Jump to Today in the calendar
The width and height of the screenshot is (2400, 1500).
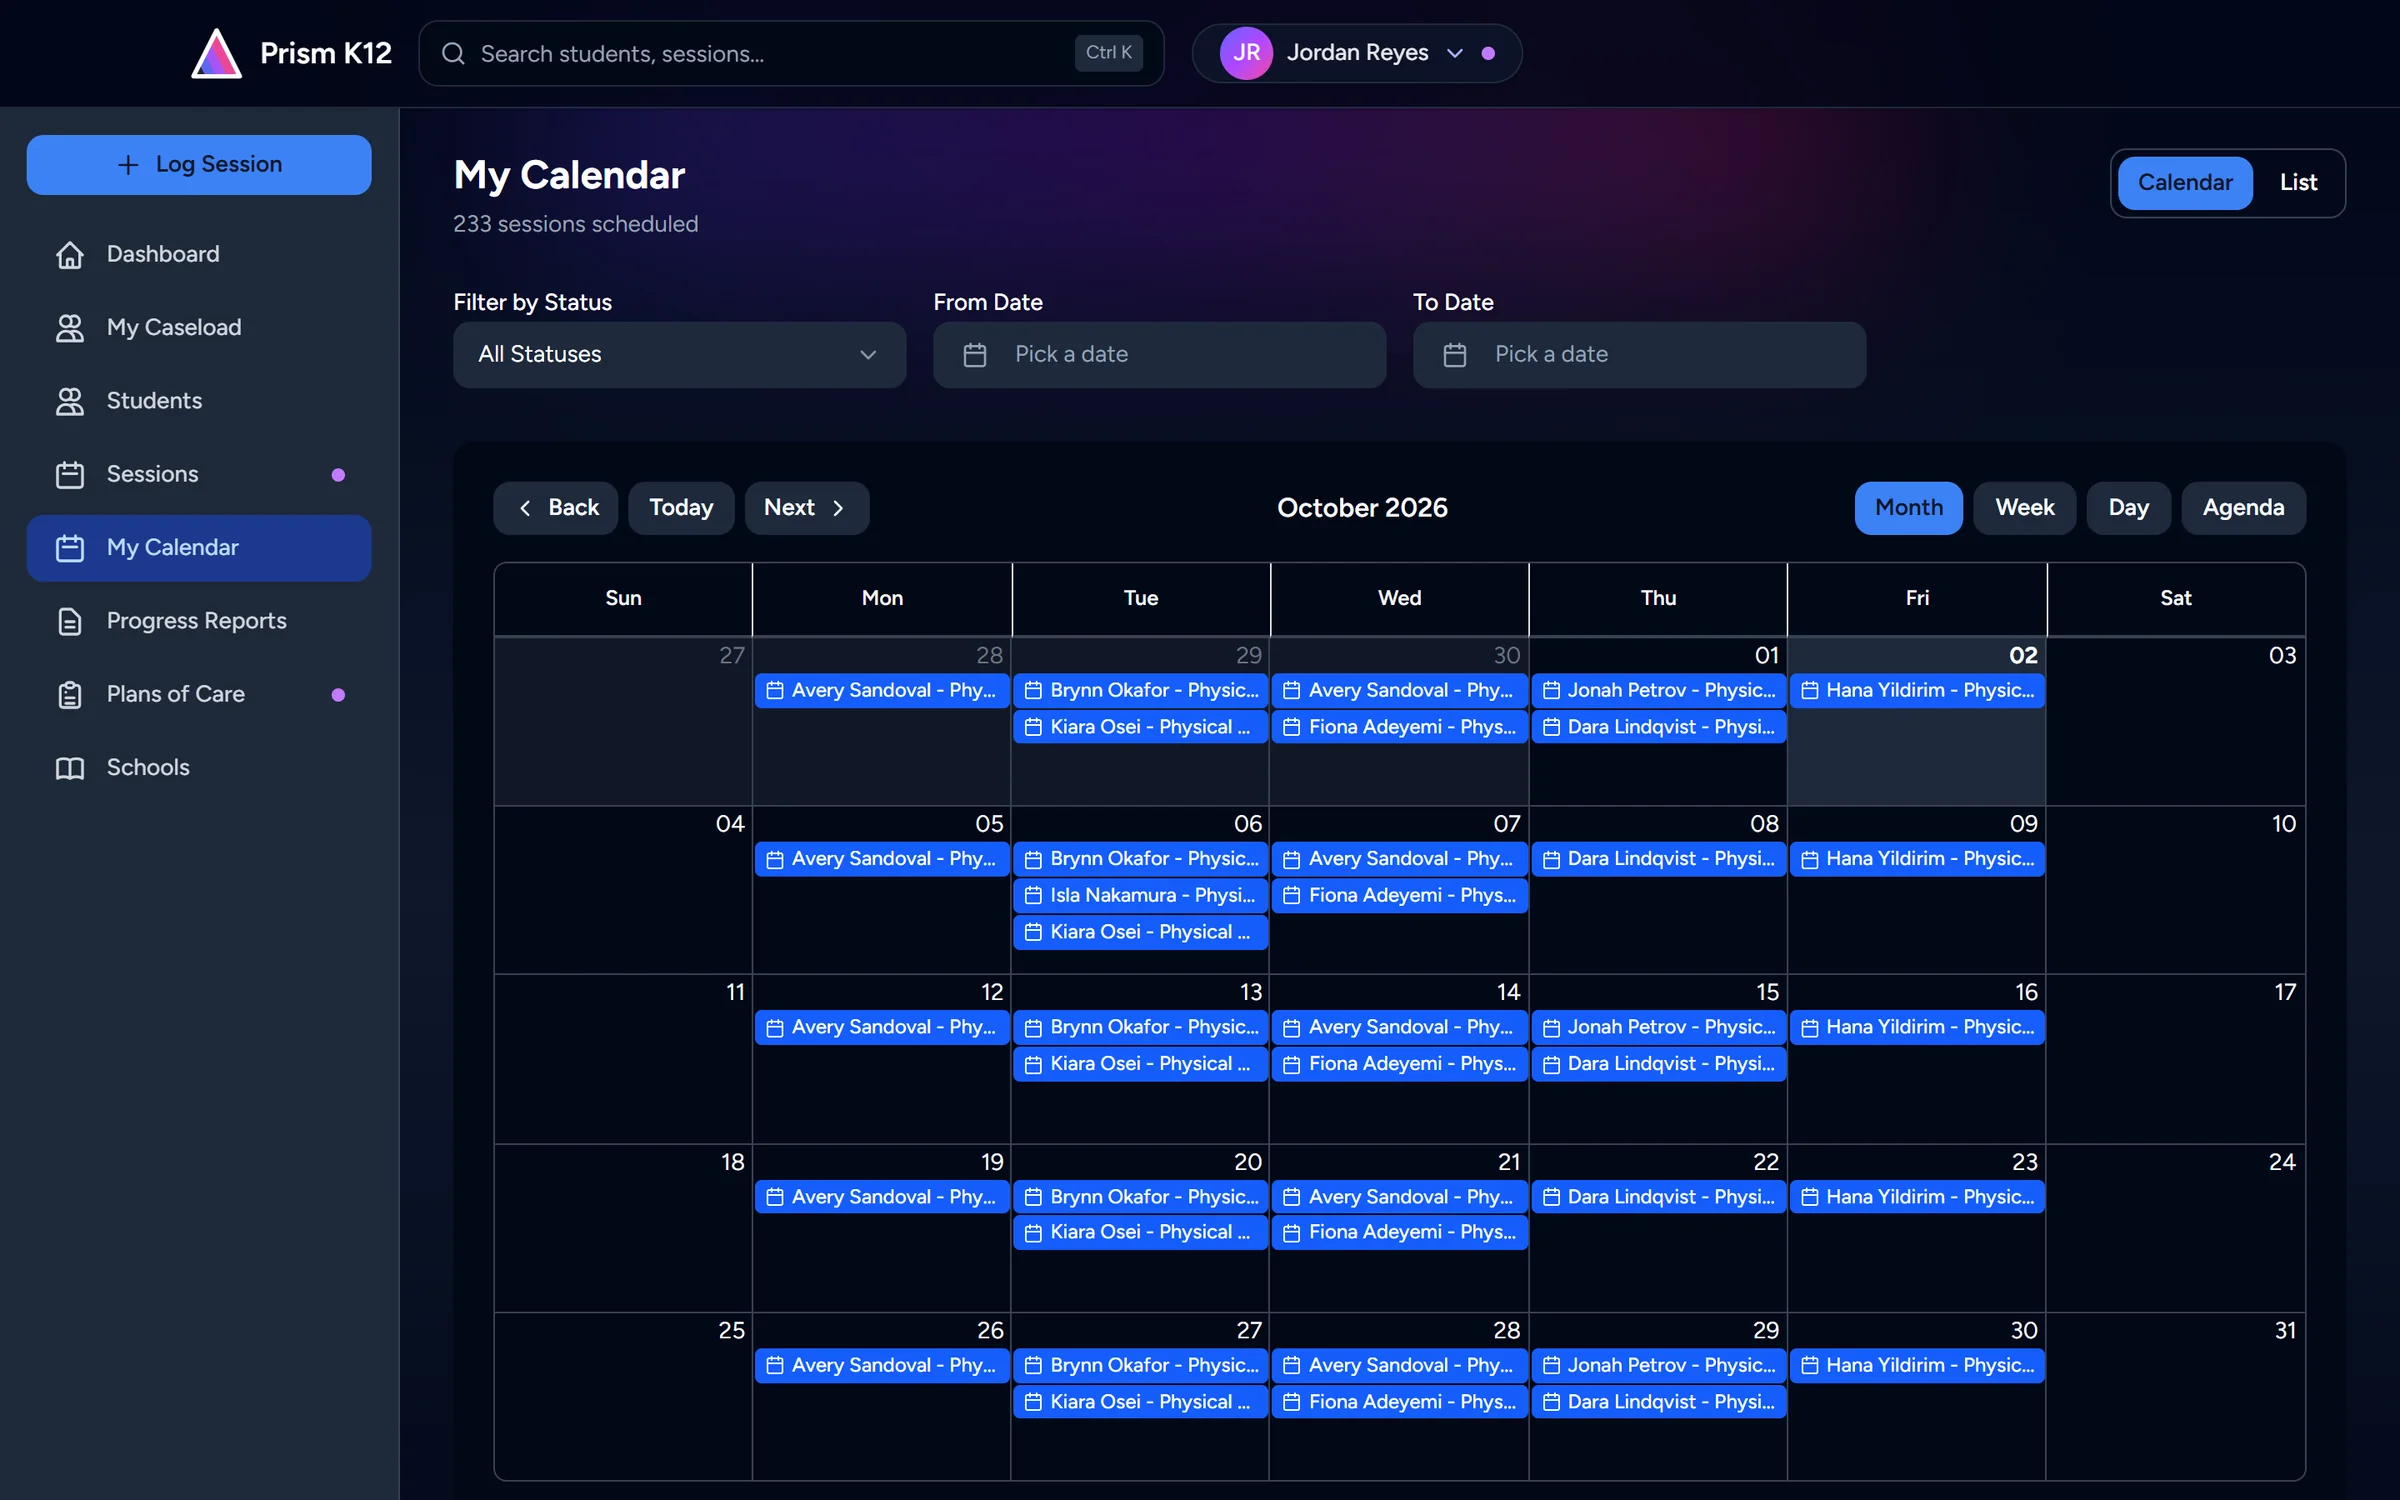coord(681,508)
